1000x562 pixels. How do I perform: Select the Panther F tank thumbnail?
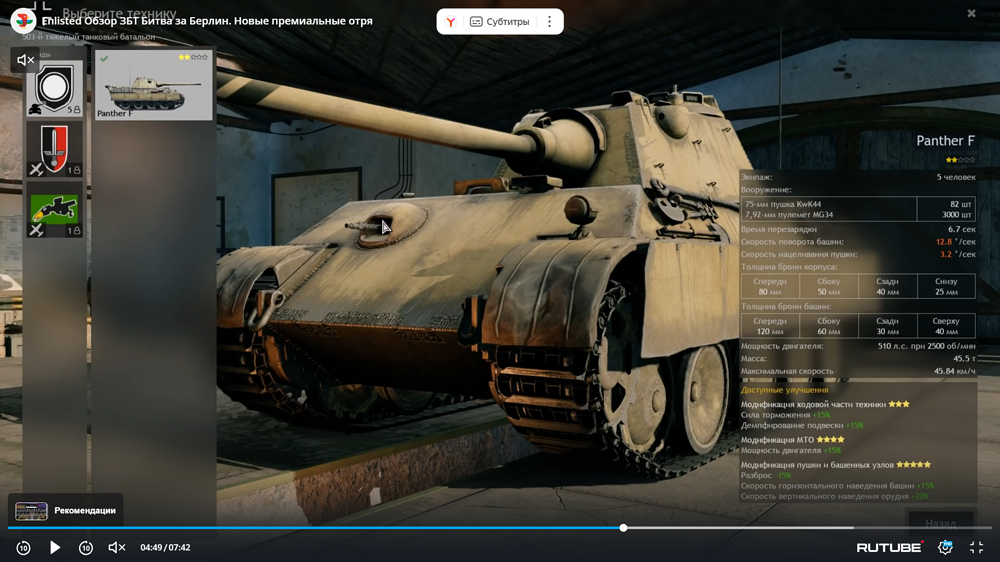coord(153,86)
